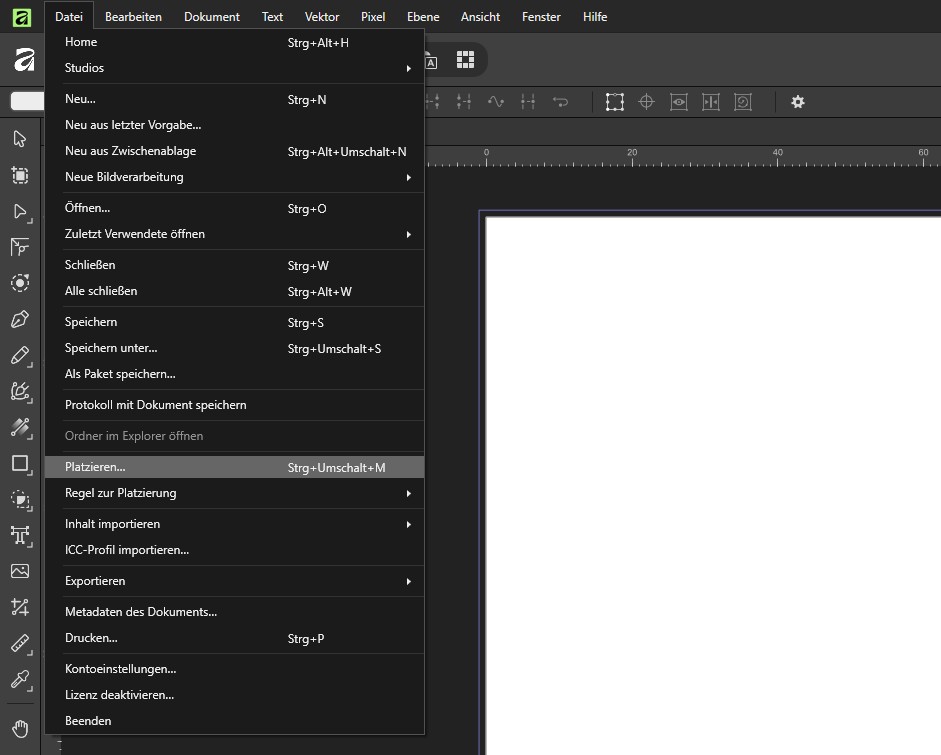Image resolution: width=941 pixels, height=755 pixels.
Task: Select the Rectangle shape tool
Action: click(20, 463)
